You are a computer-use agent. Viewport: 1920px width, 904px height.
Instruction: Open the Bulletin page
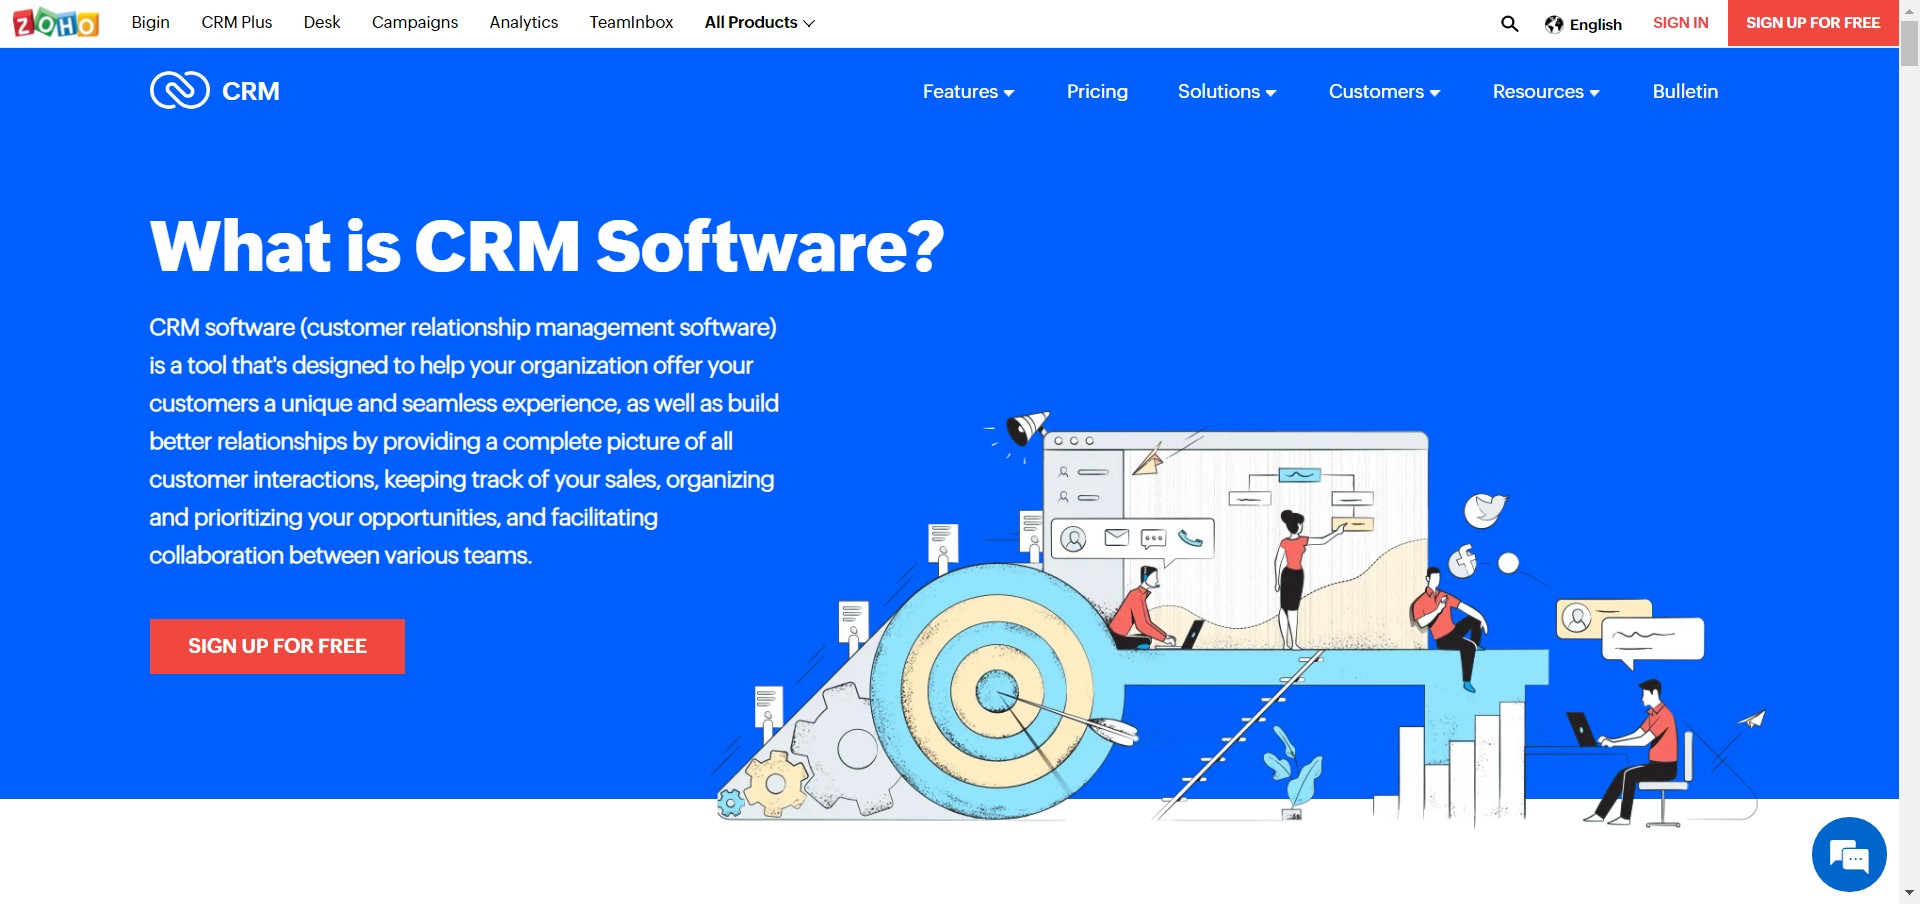tap(1685, 91)
